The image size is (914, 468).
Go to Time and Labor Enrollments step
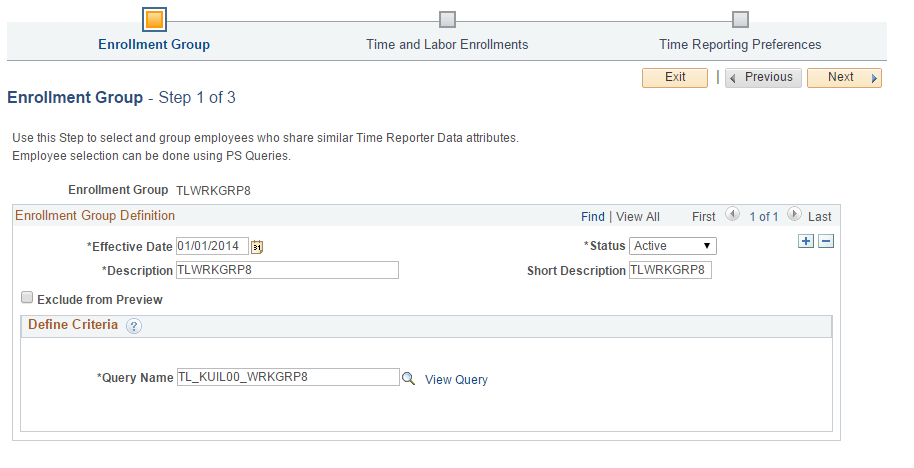[x=447, y=45]
